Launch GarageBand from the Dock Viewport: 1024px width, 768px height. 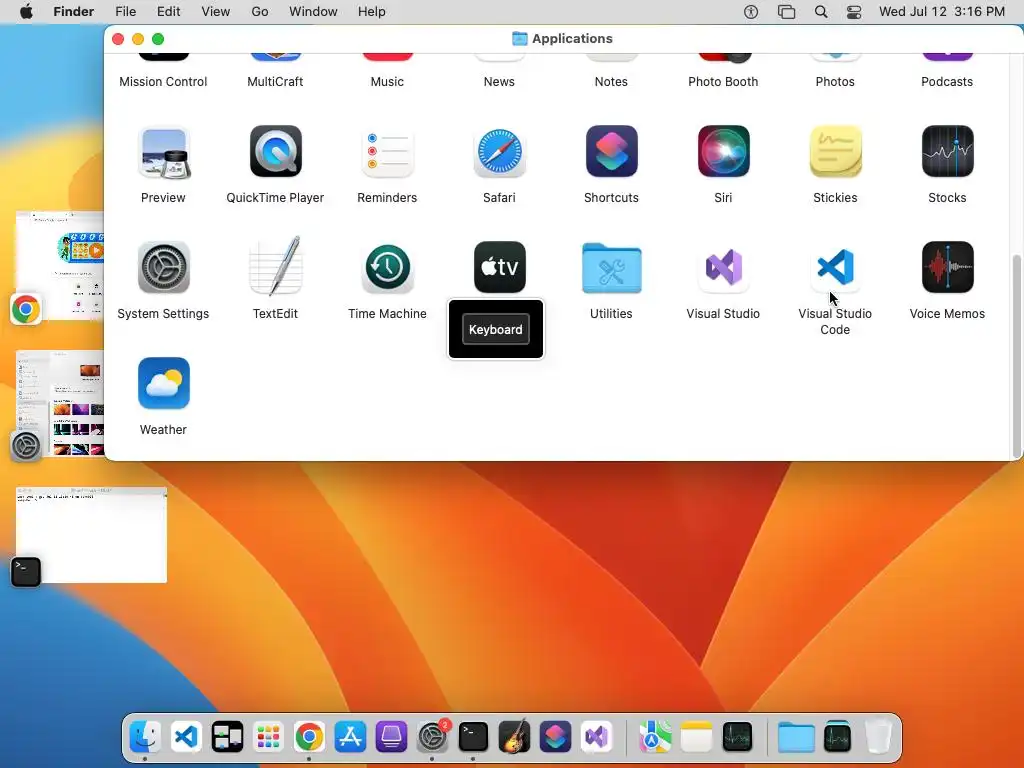(515, 737)
